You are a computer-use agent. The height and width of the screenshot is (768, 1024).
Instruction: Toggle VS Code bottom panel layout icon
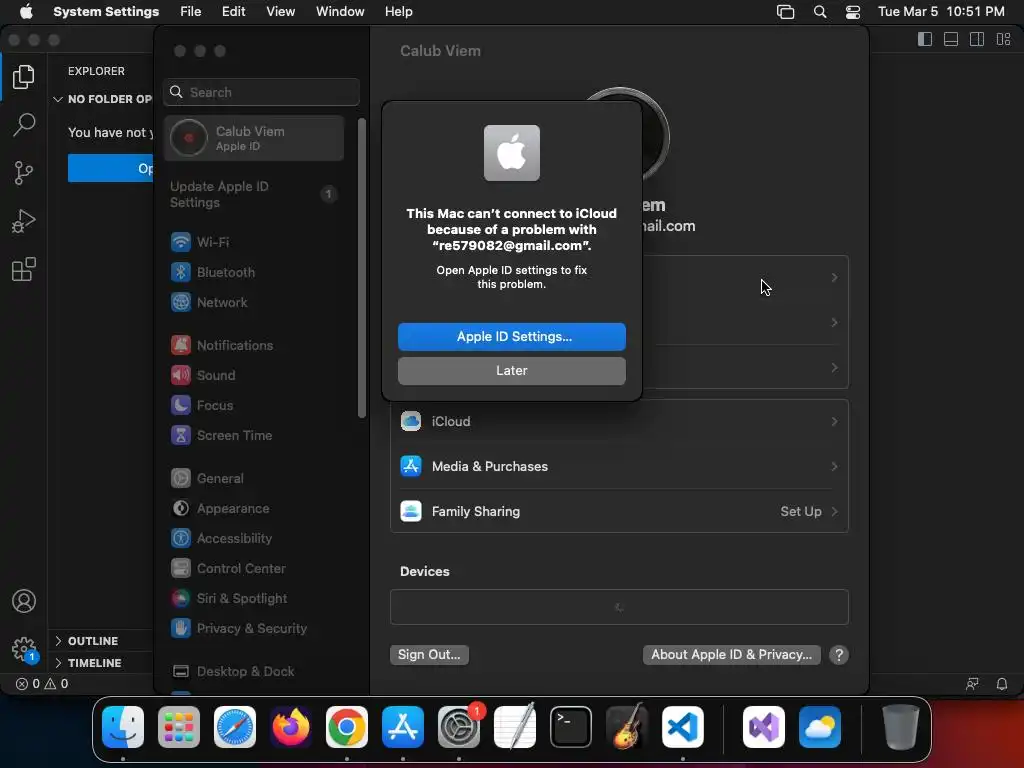(x=951, y=39)
